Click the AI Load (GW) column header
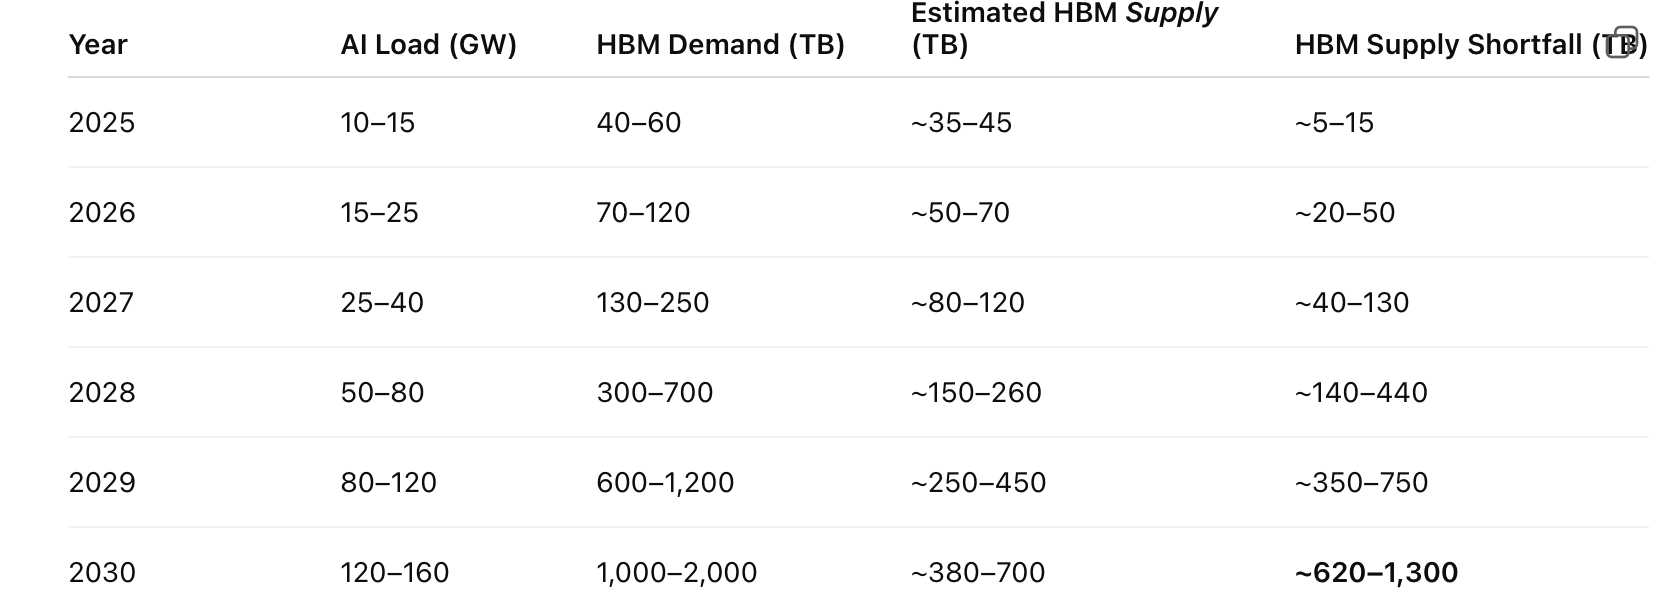Screen dimensions: 1672x616 click(x=428, y=45)
